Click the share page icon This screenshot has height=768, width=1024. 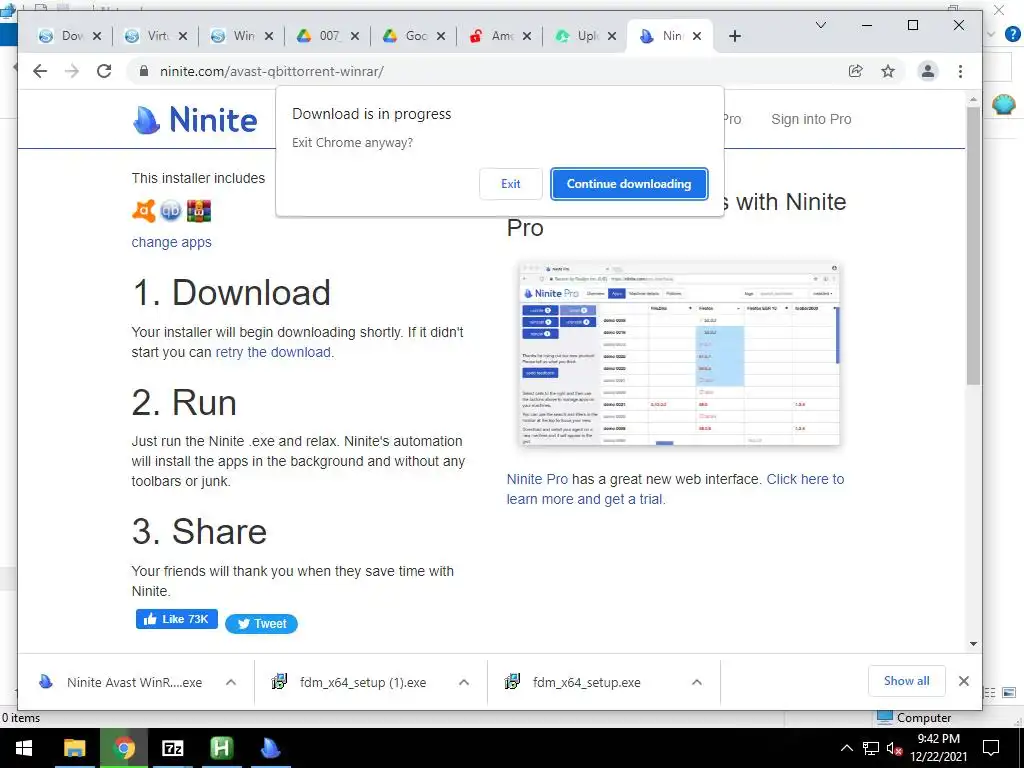click(856, 71)
